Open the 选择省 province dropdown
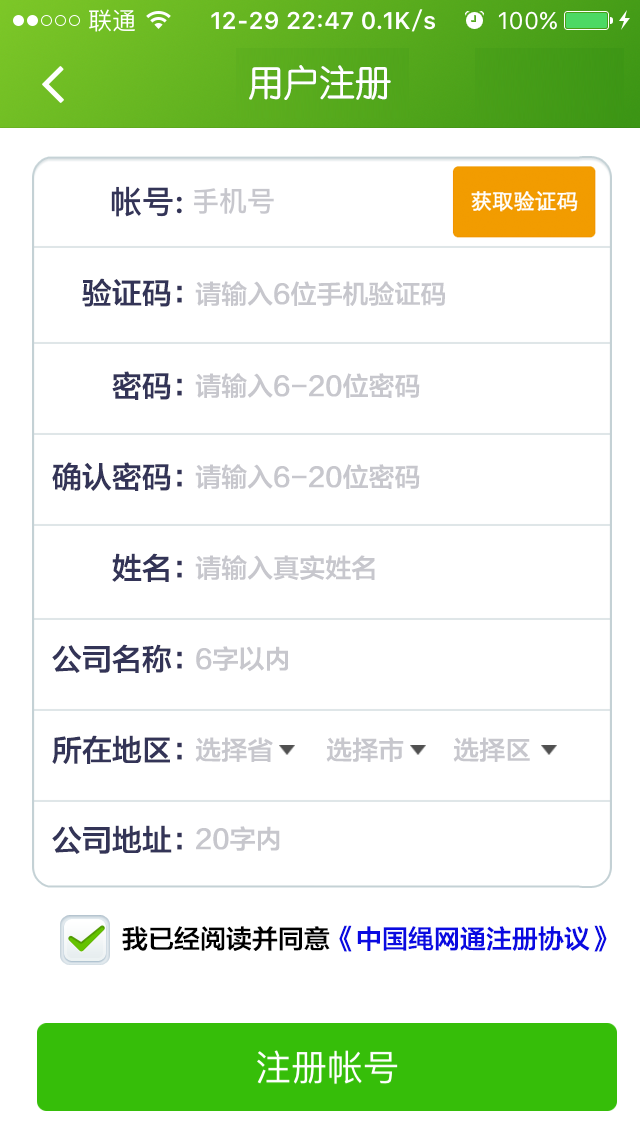 pyautogui.click(x=245, y=750)
